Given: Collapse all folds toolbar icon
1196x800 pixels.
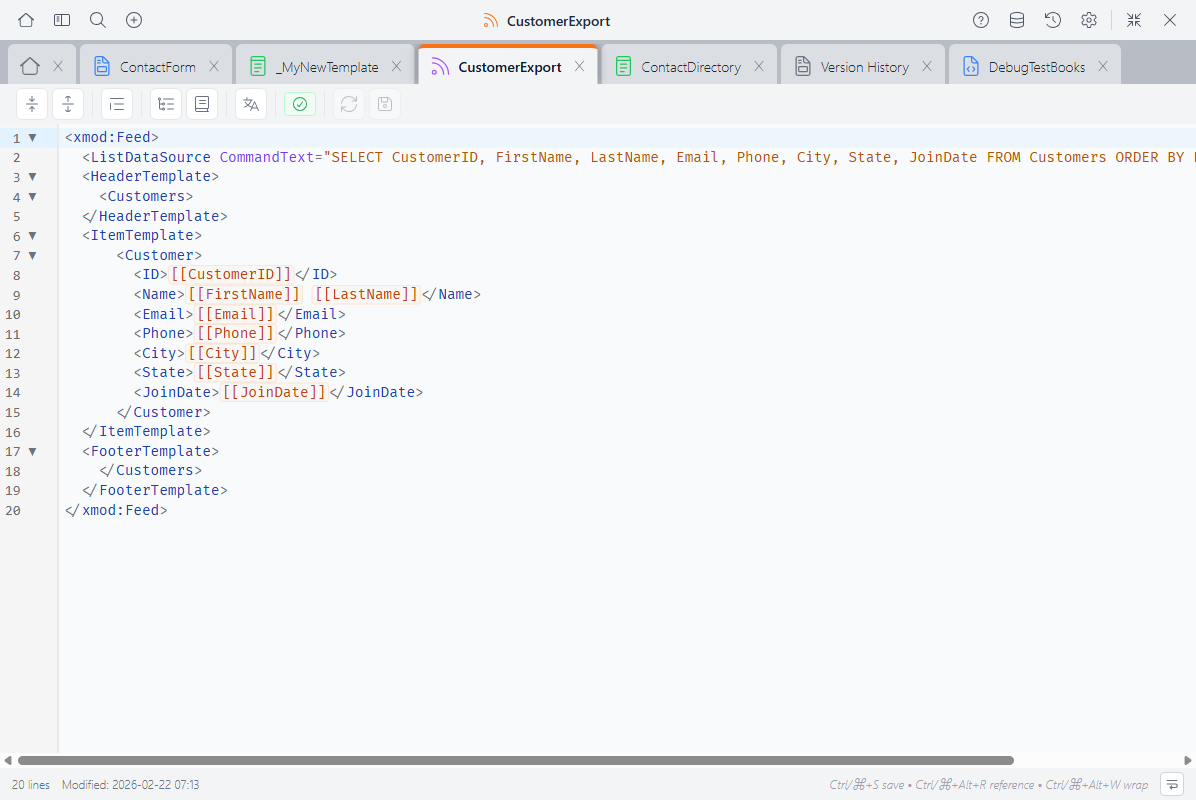Looking at the screenshot, I should 32,104.
